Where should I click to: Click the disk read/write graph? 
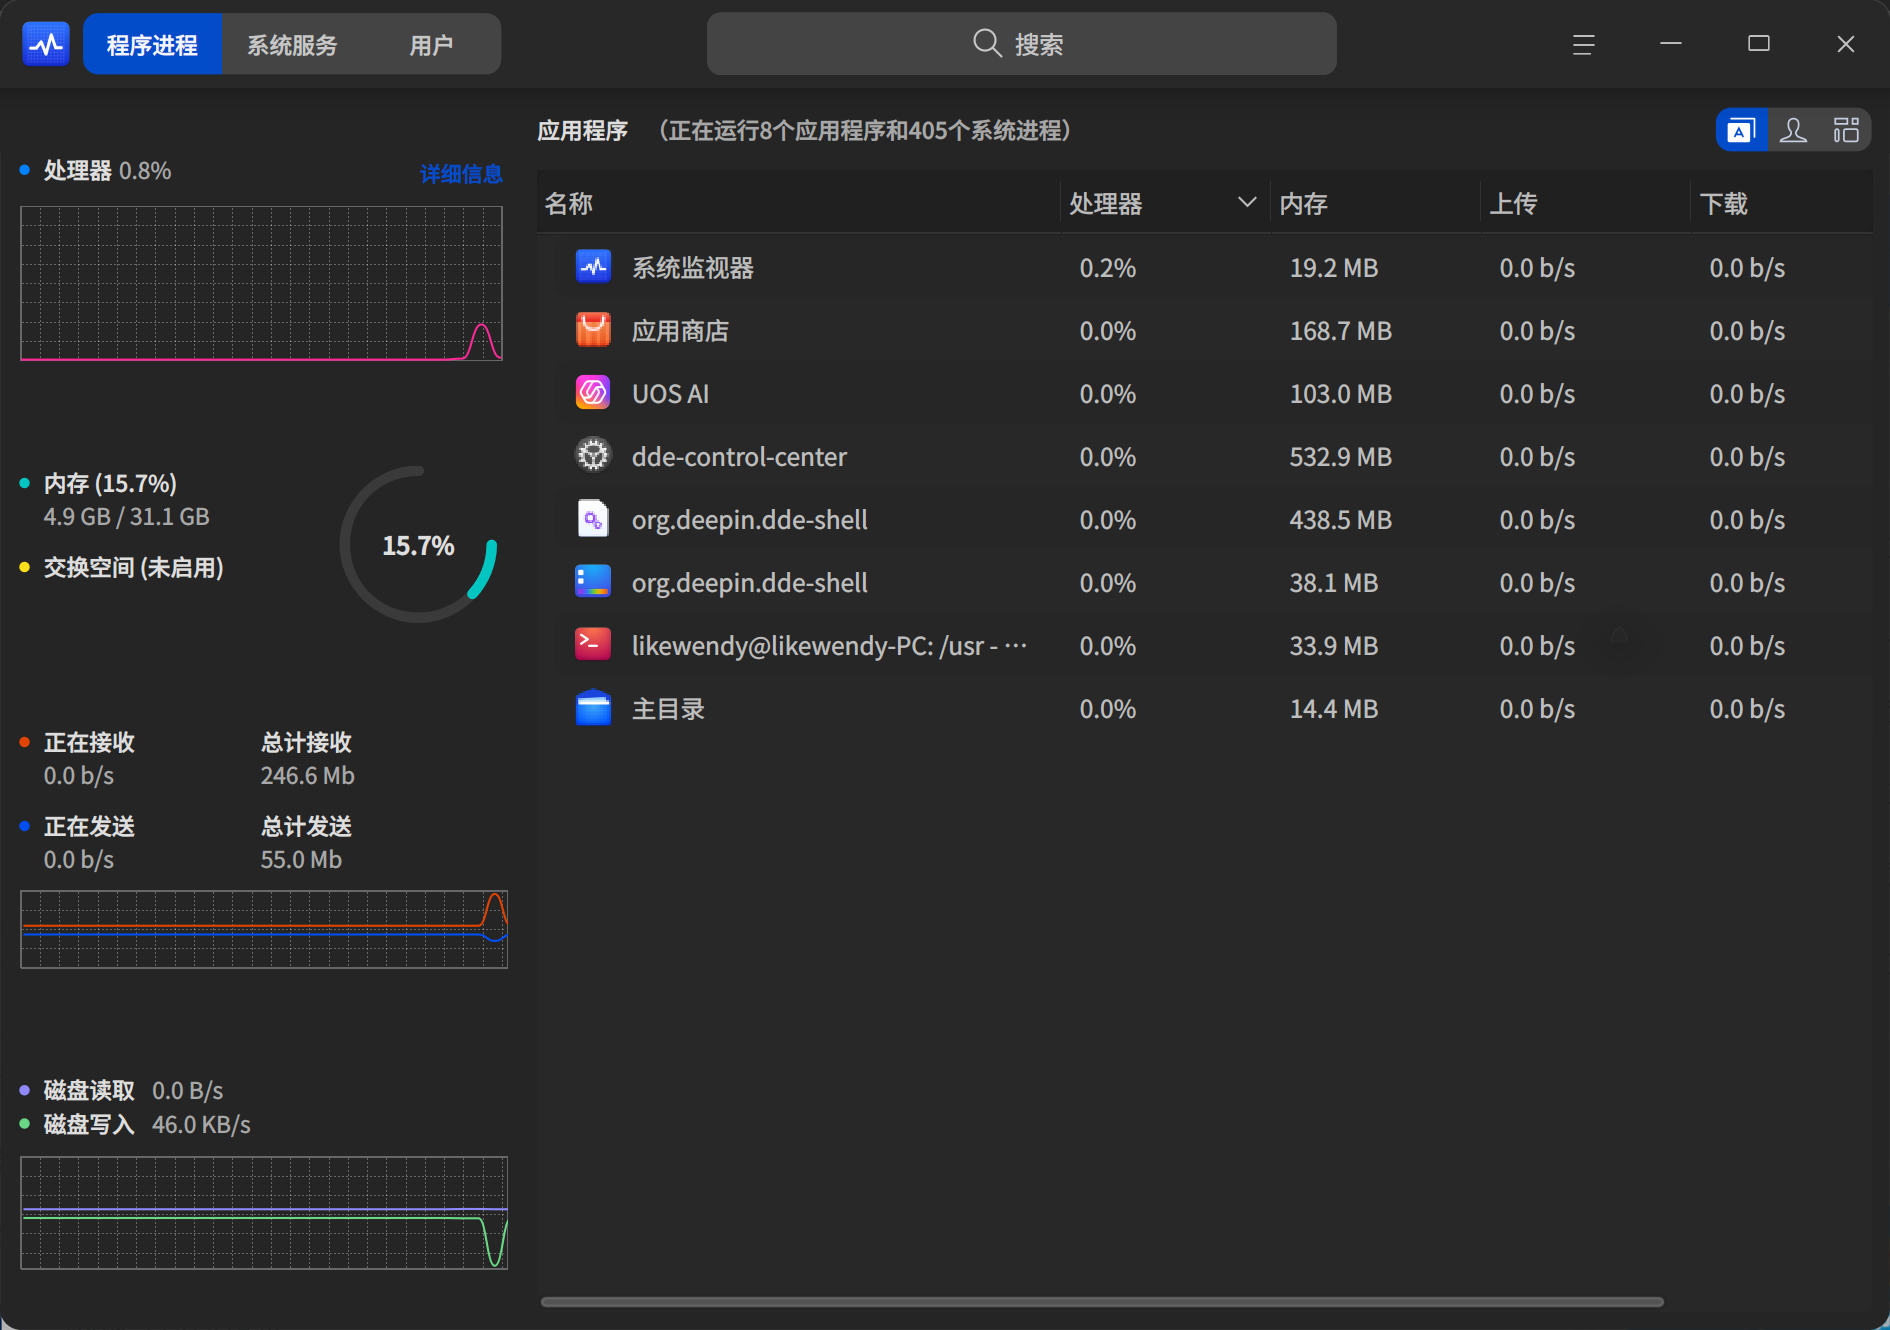tap(264, 1212)
